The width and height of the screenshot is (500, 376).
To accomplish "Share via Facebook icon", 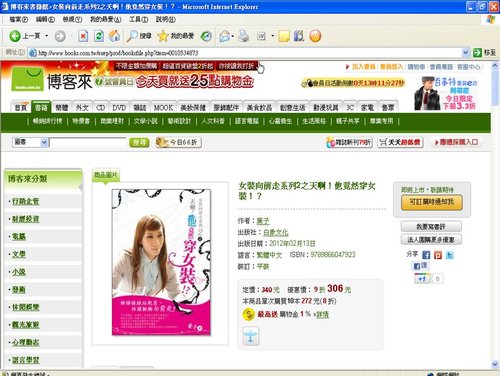I will (x=426, y=255).
